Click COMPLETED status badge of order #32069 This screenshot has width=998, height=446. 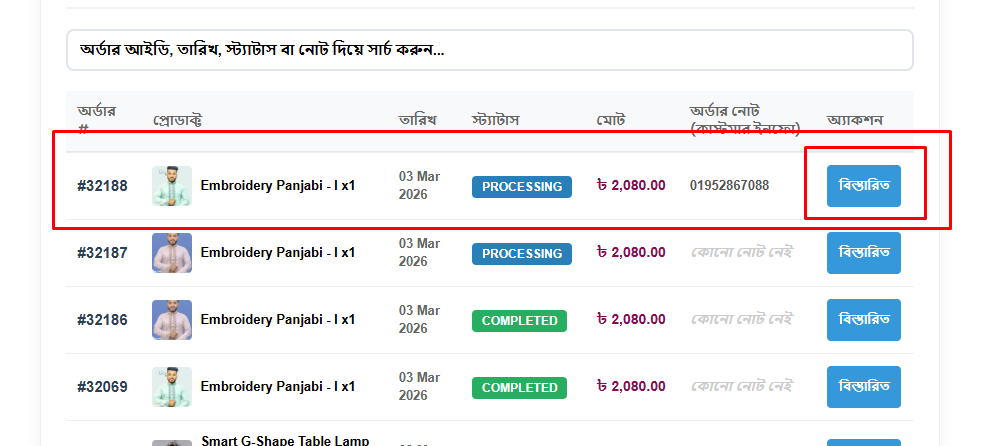[519, 388]
